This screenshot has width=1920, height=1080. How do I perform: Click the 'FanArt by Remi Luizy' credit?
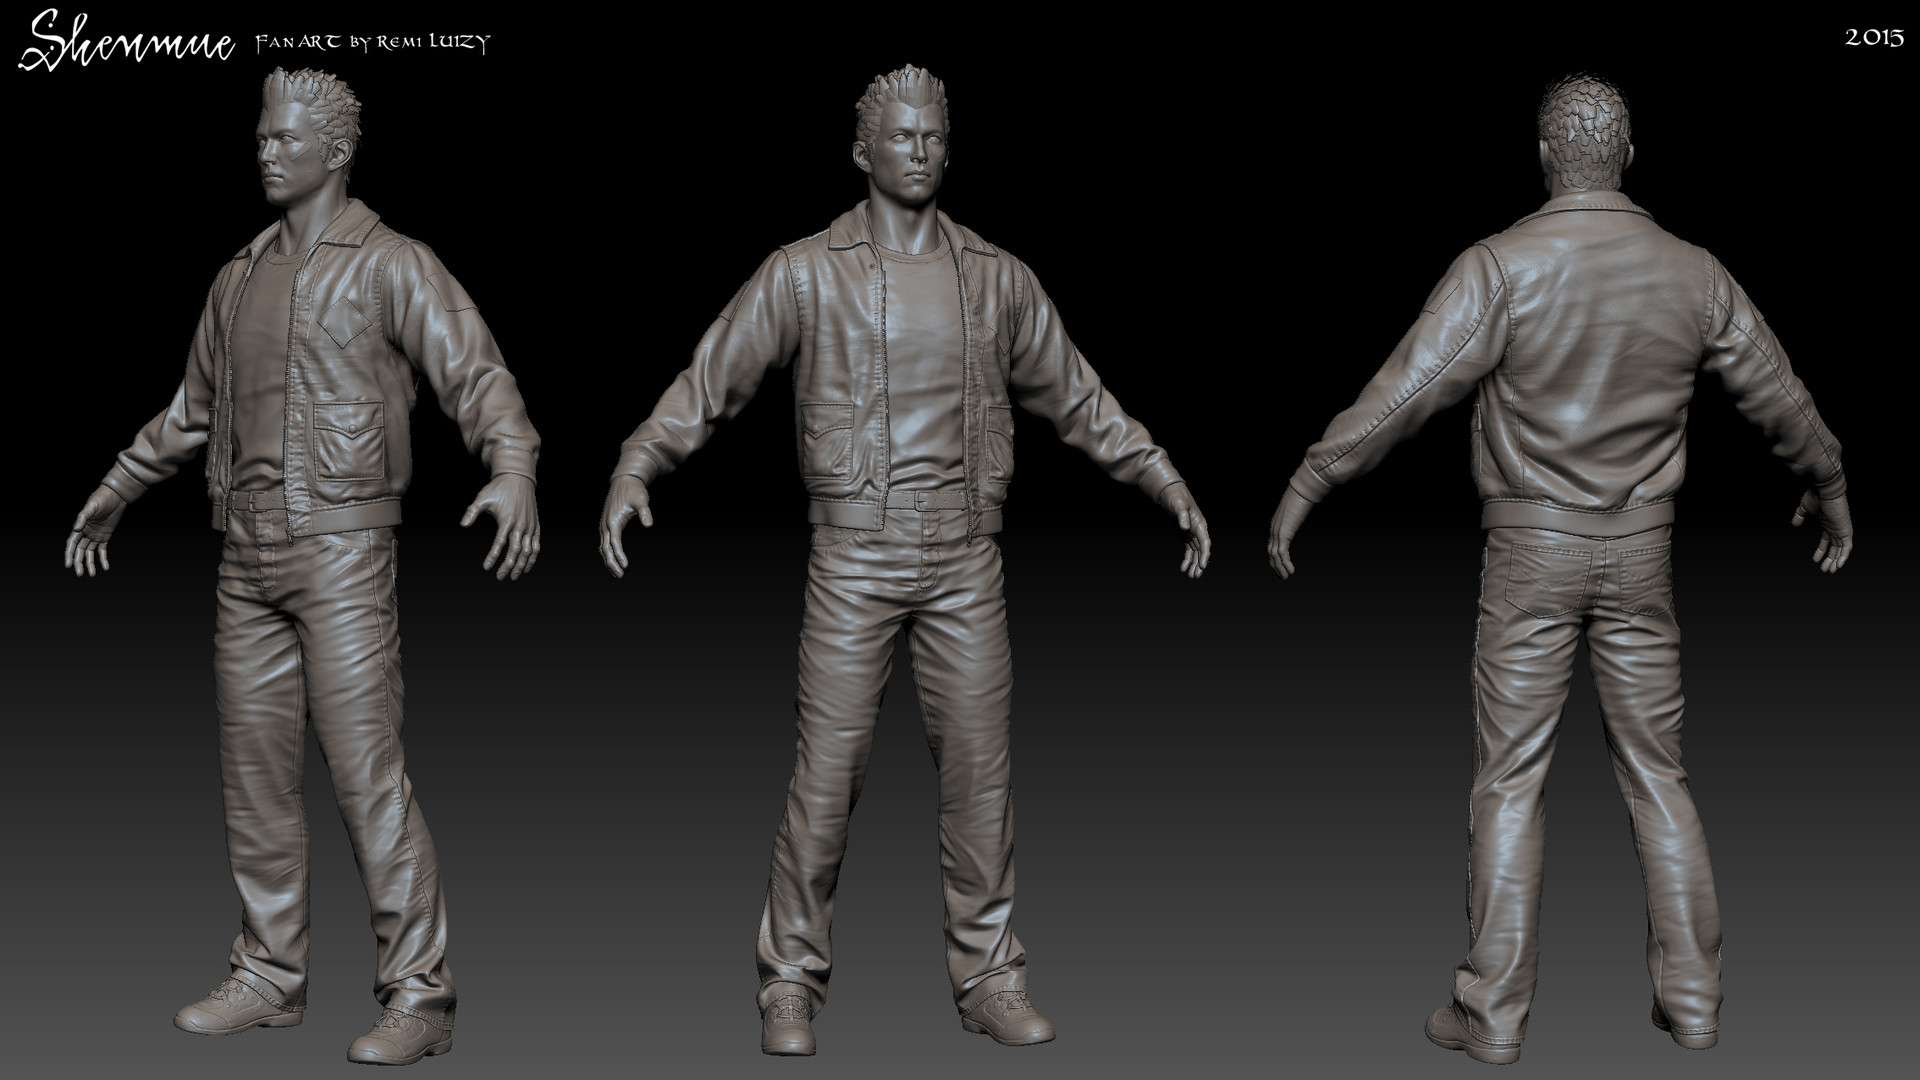pos(372,43)
